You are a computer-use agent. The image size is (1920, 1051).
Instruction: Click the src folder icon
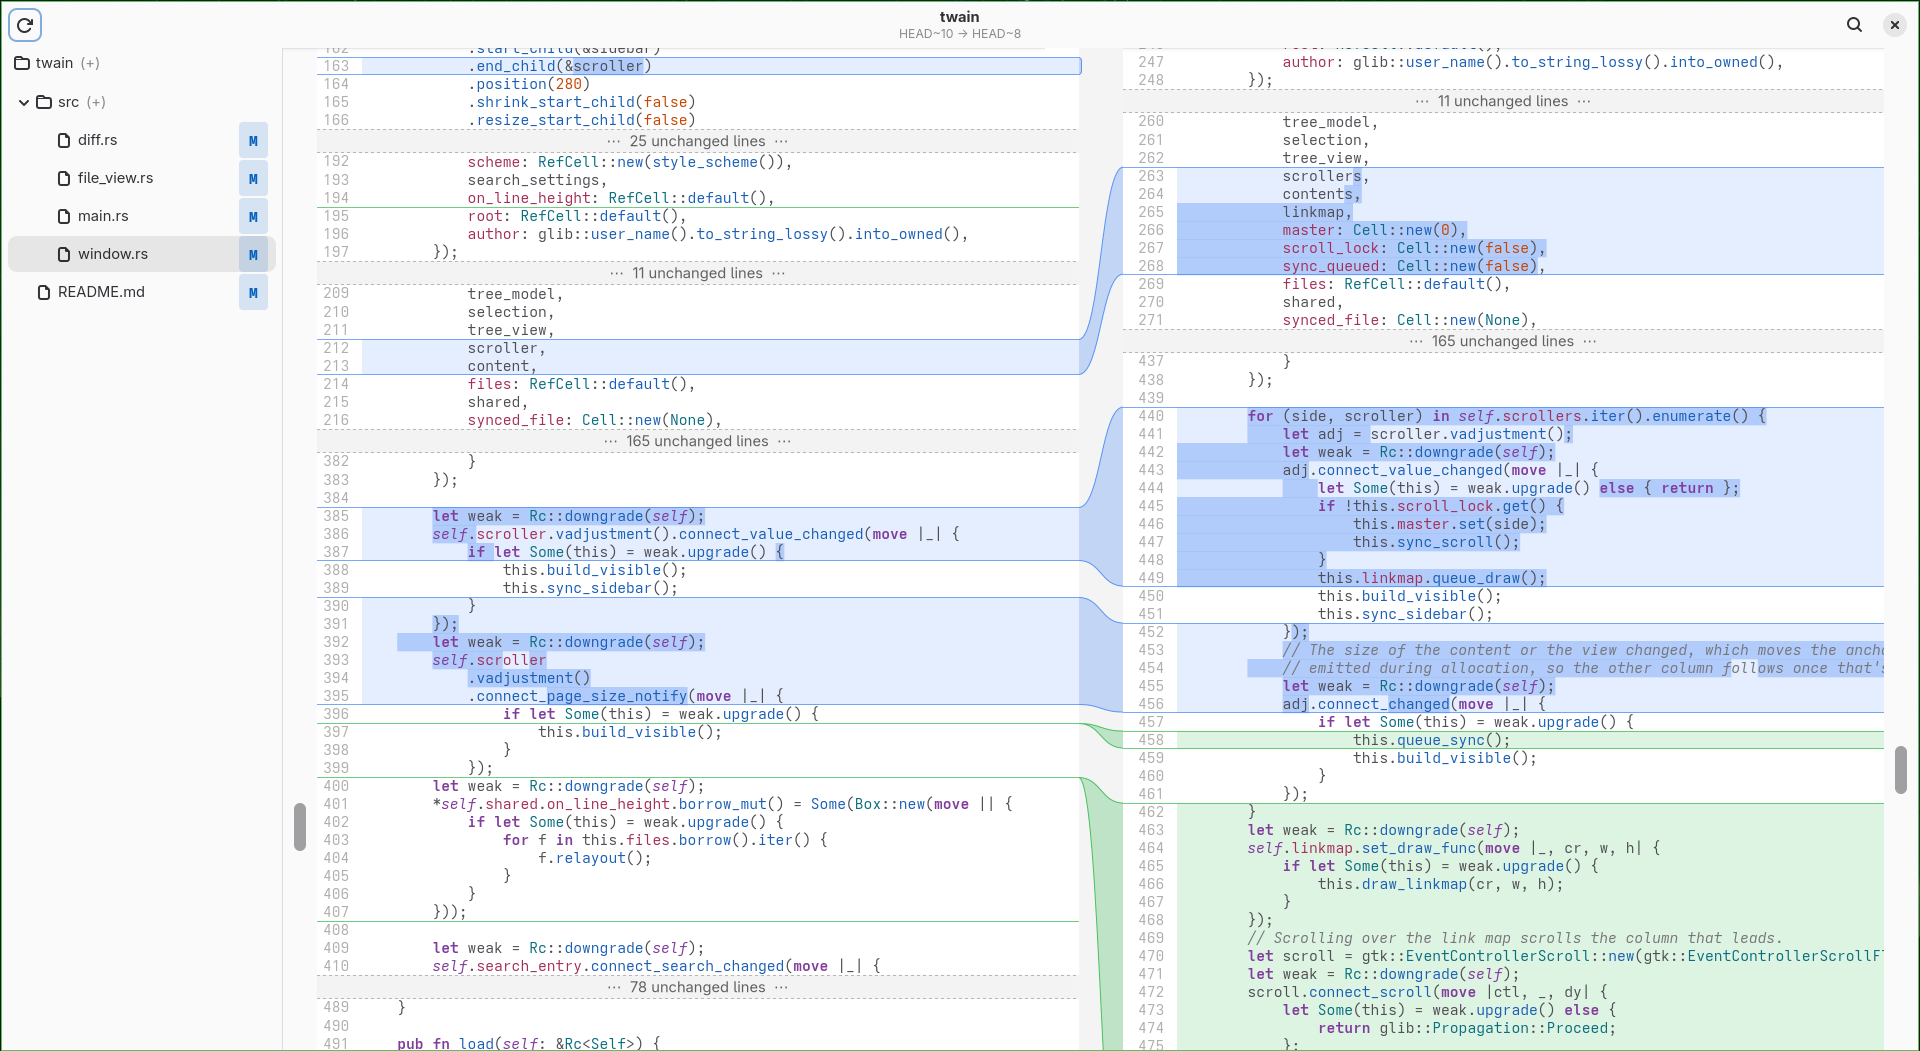click(44, 102)
